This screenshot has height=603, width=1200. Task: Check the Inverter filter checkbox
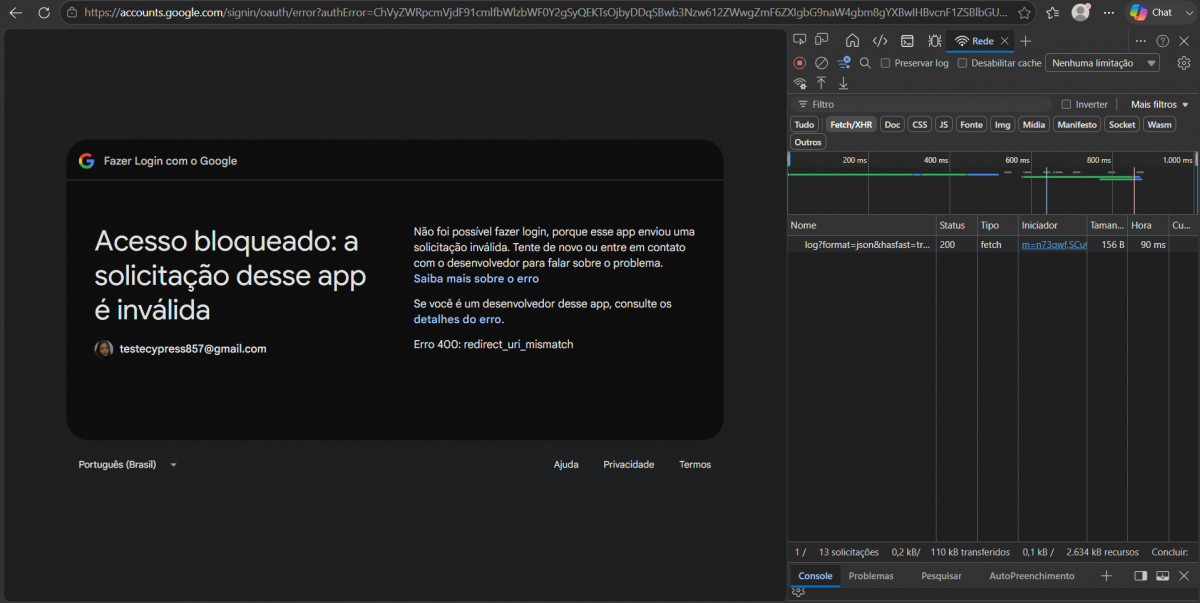click(x=1066, y=104)
